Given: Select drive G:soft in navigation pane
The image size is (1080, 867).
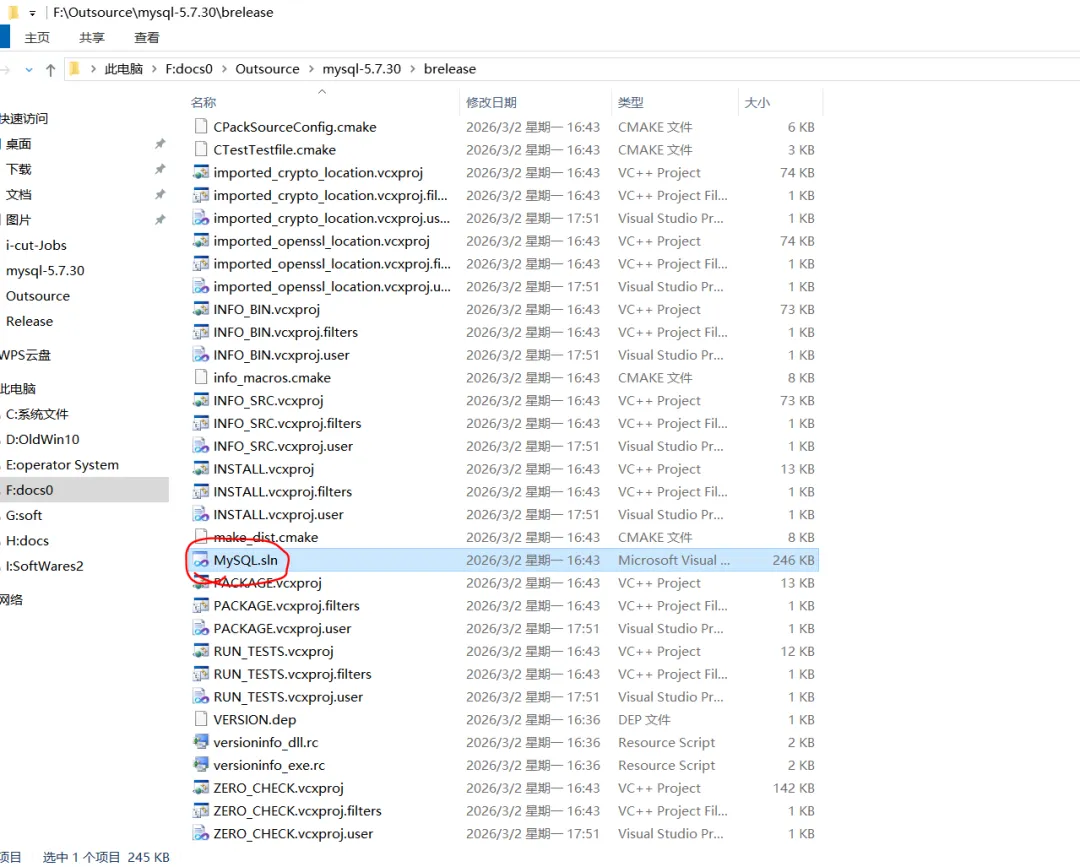Looking at the screenshot, I should coord(24,515).
